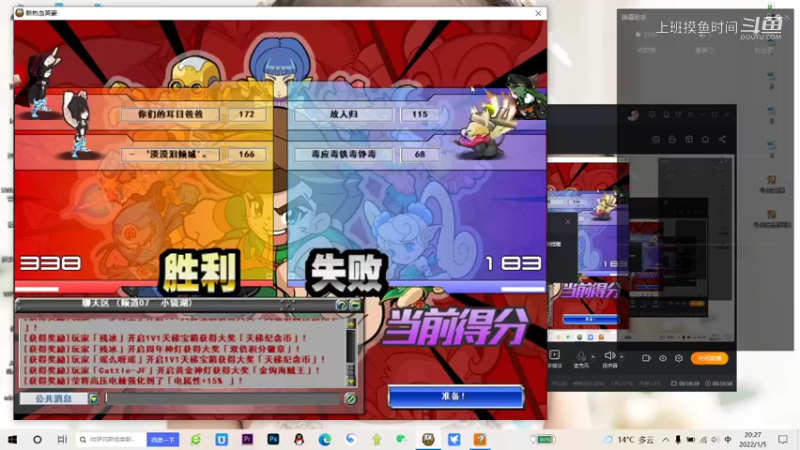Select the player row with score 166
The image size is (800, 450).
click(x=194, y=154)
